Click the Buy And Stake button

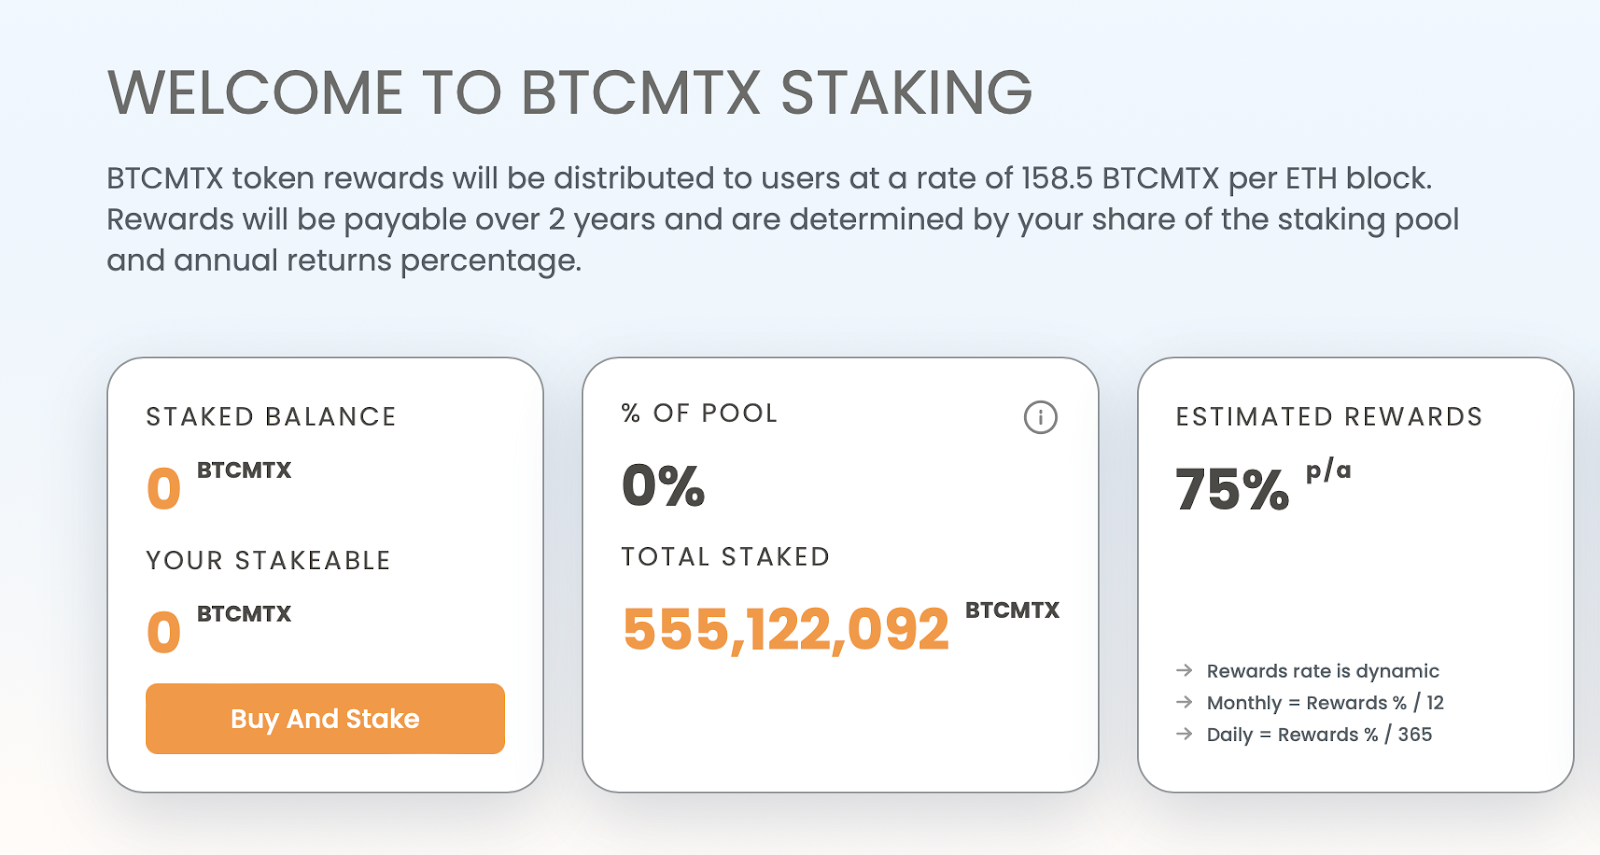[x=325, y=718]
